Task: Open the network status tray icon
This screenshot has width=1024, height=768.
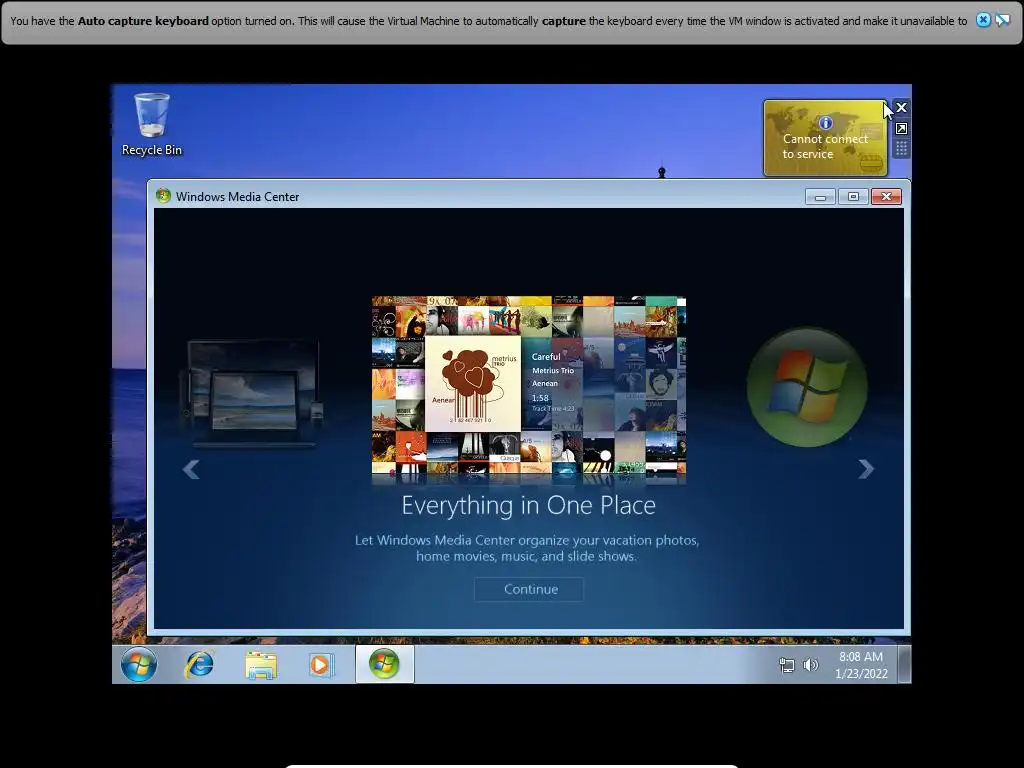Action: pos(787,665)
